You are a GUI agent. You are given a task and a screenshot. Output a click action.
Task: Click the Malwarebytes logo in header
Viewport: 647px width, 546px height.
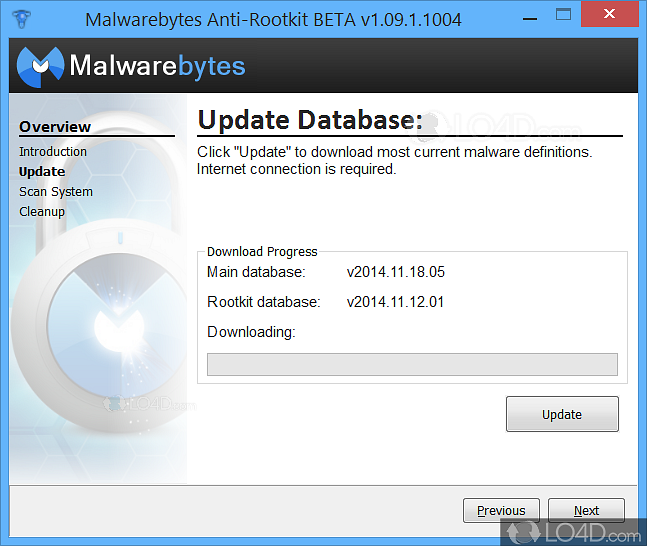coord(131,66)
